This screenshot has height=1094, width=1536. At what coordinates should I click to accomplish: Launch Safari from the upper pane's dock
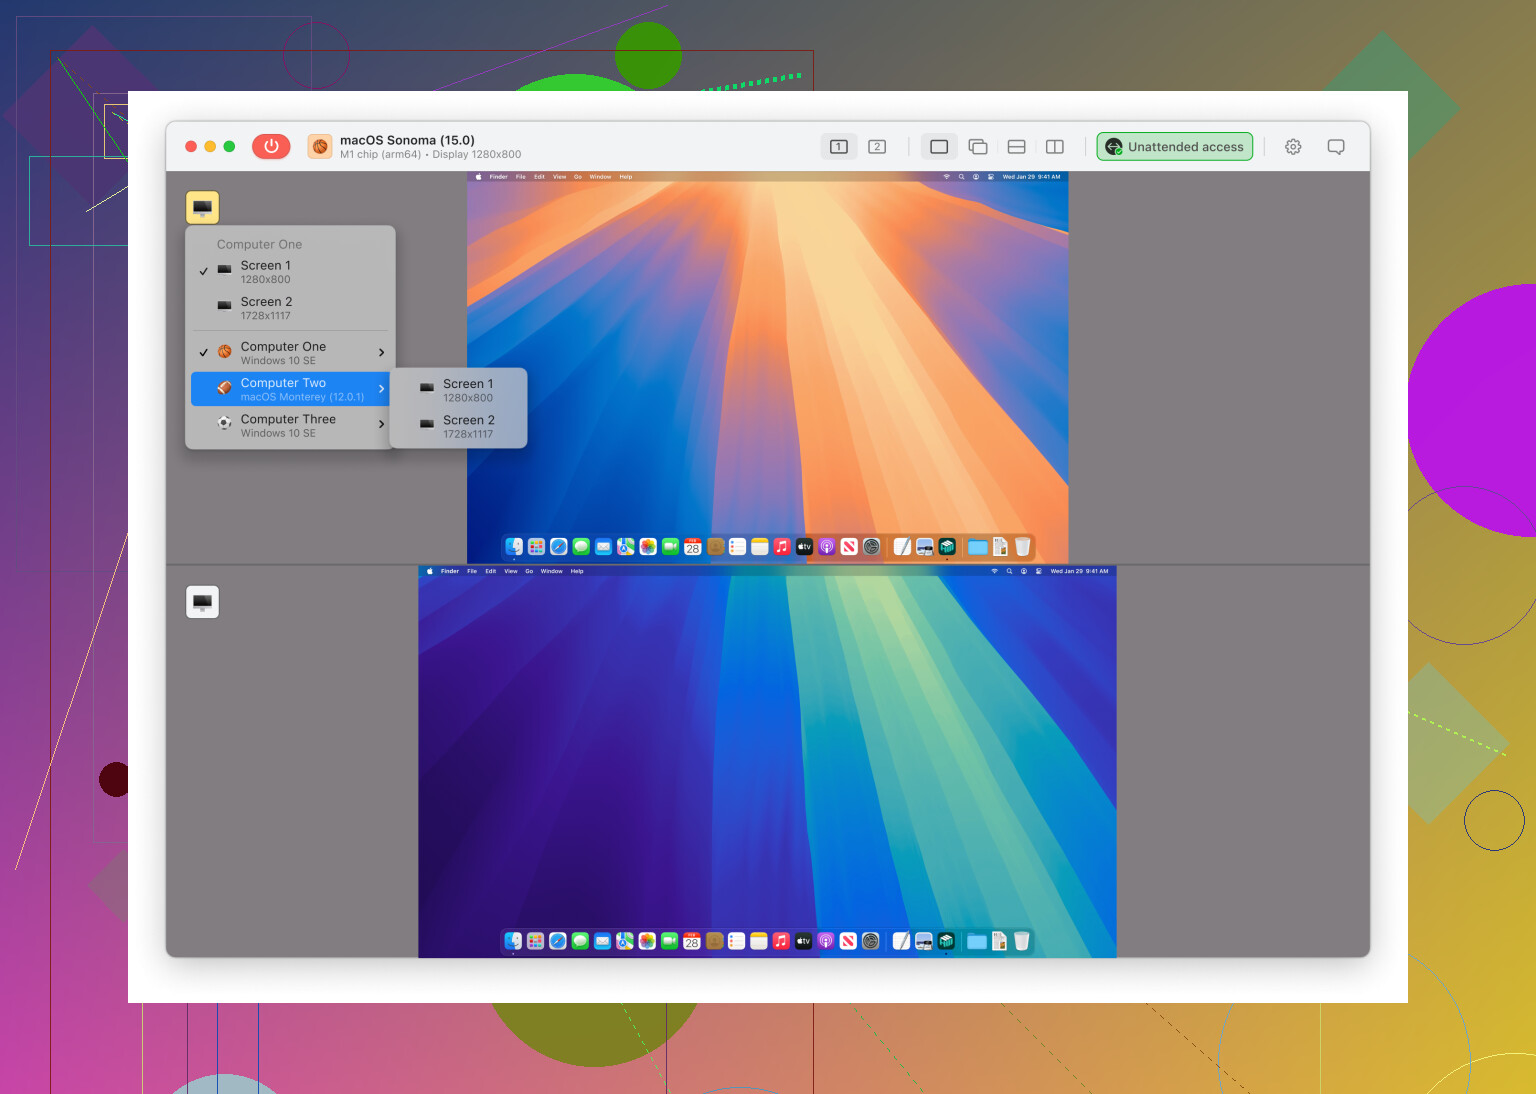[559, 546]
